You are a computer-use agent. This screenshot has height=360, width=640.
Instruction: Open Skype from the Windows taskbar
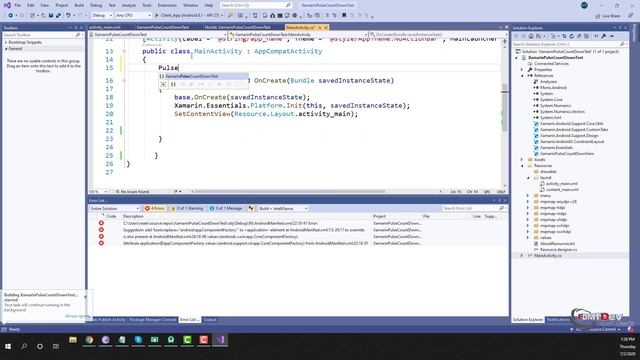tap(138, 340)
